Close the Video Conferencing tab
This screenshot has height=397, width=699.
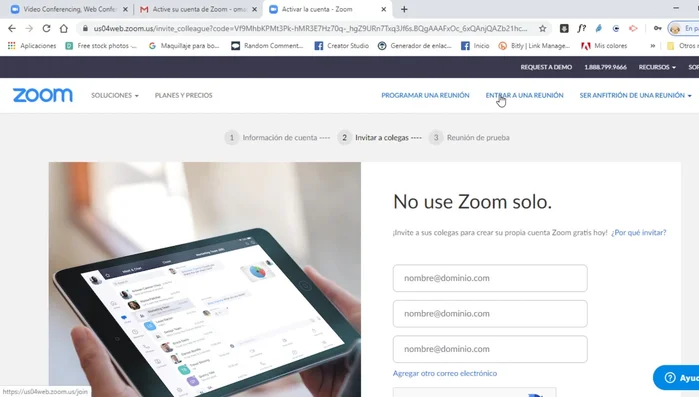[x=125, y=9]
